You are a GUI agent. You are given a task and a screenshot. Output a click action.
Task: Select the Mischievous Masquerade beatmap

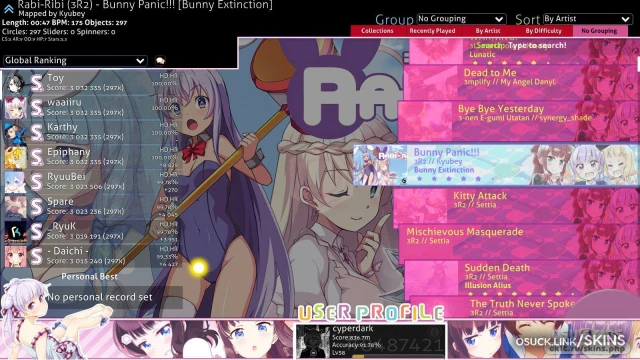[519, 242]
